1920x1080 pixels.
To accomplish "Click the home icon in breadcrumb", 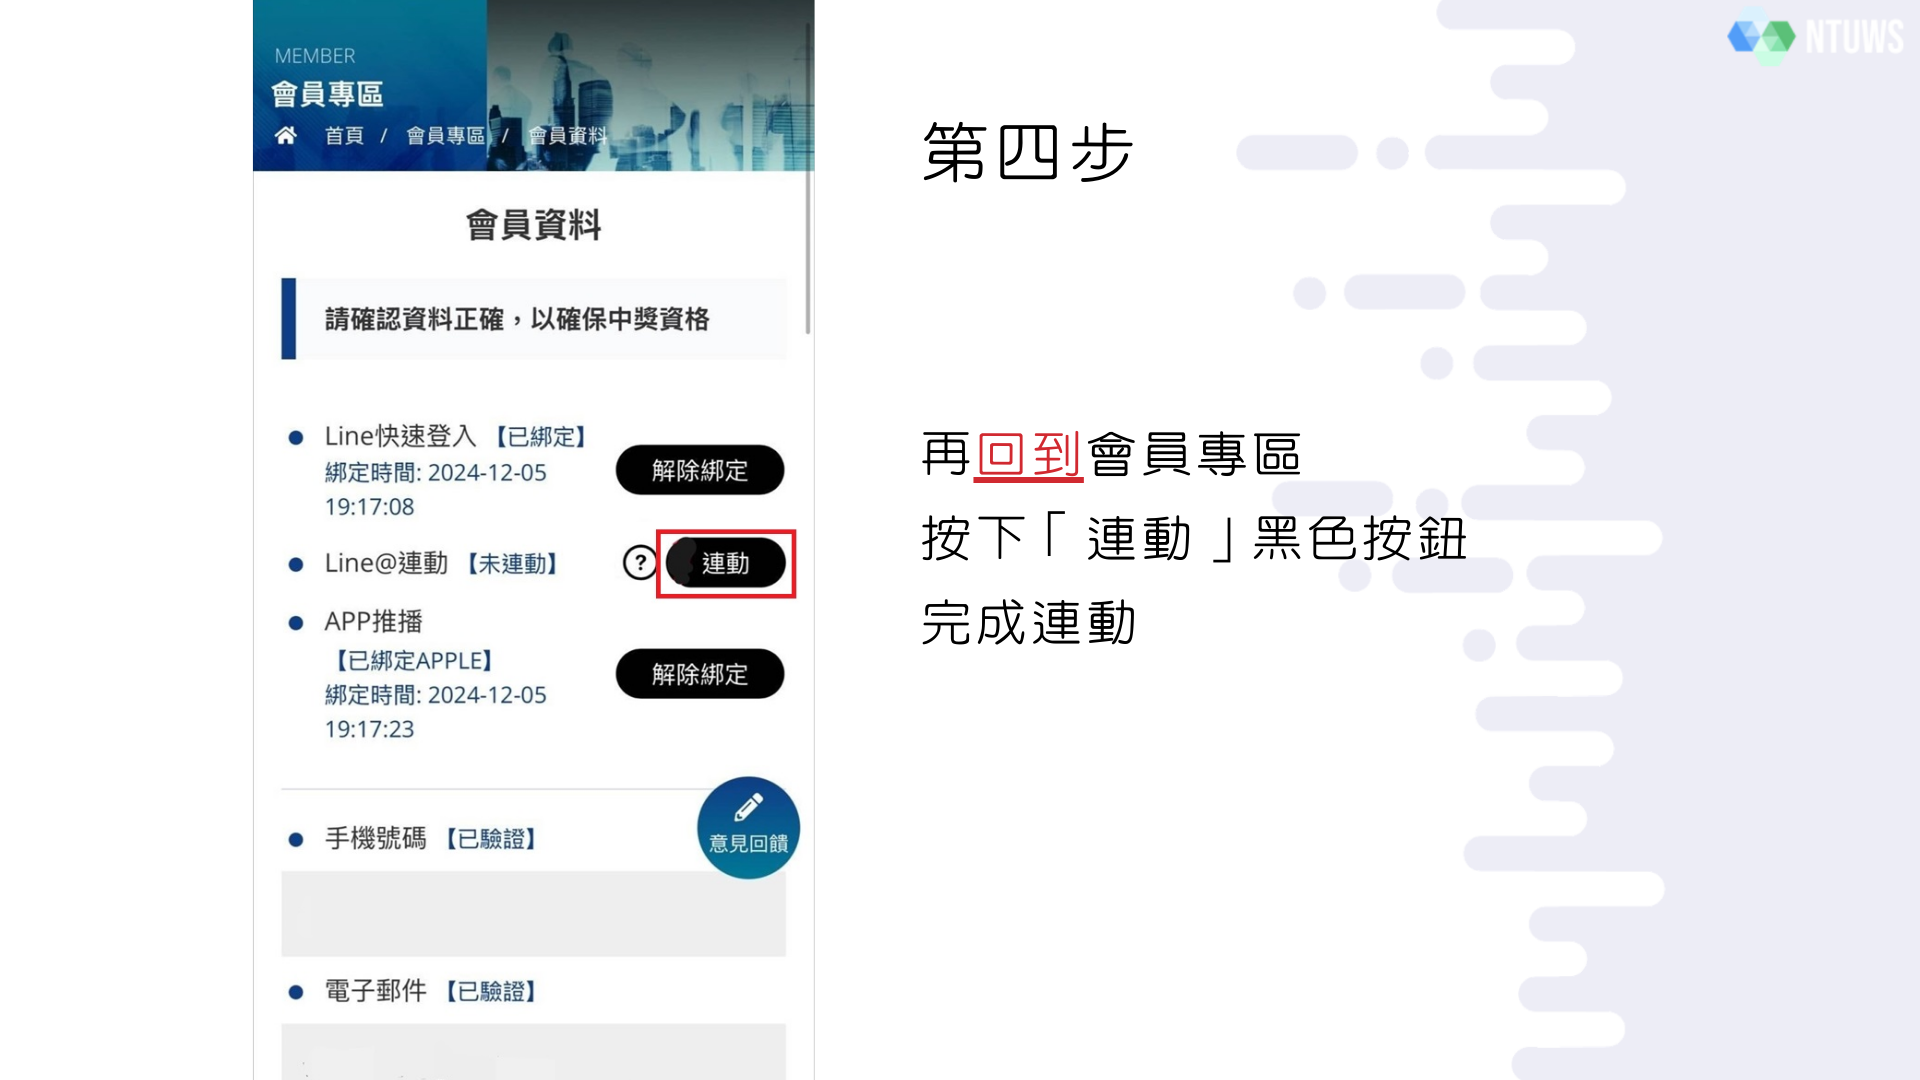I will (x=286, y=135).
